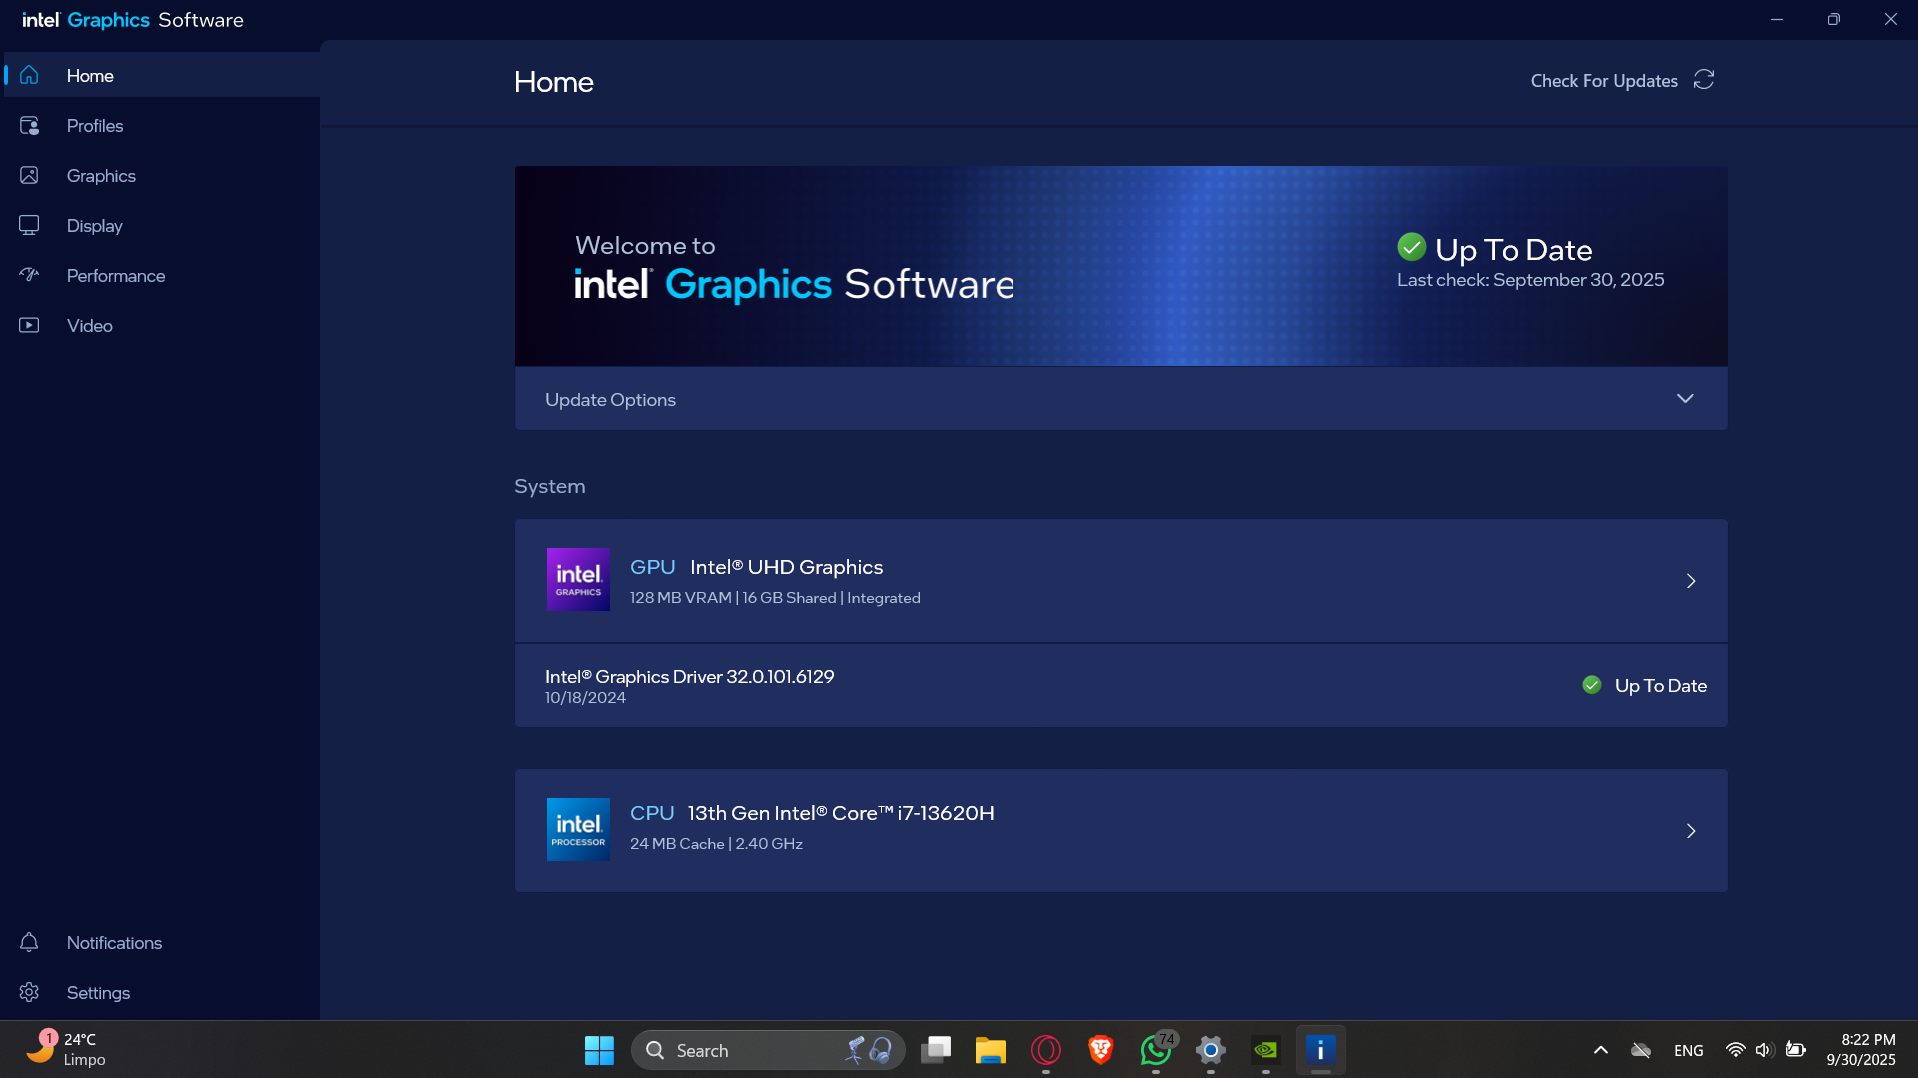Click Check For Updates

pyautogui.click(x=1604, y=80)
